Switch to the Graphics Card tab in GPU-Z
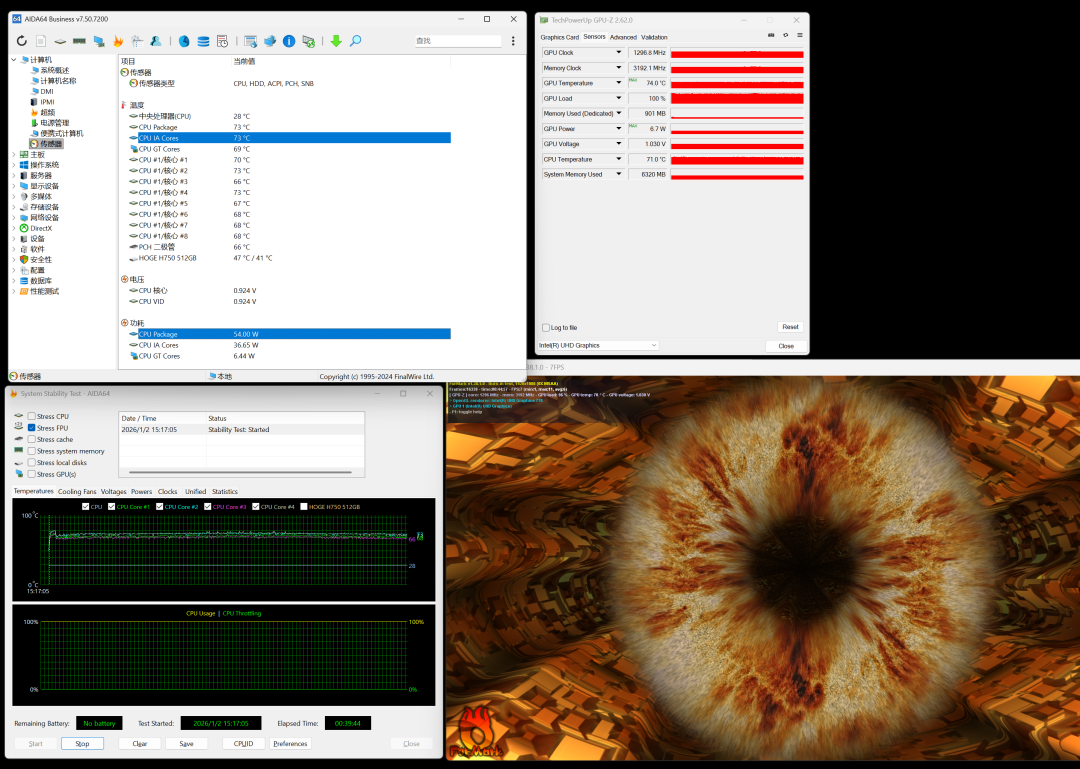 point(559,36)
